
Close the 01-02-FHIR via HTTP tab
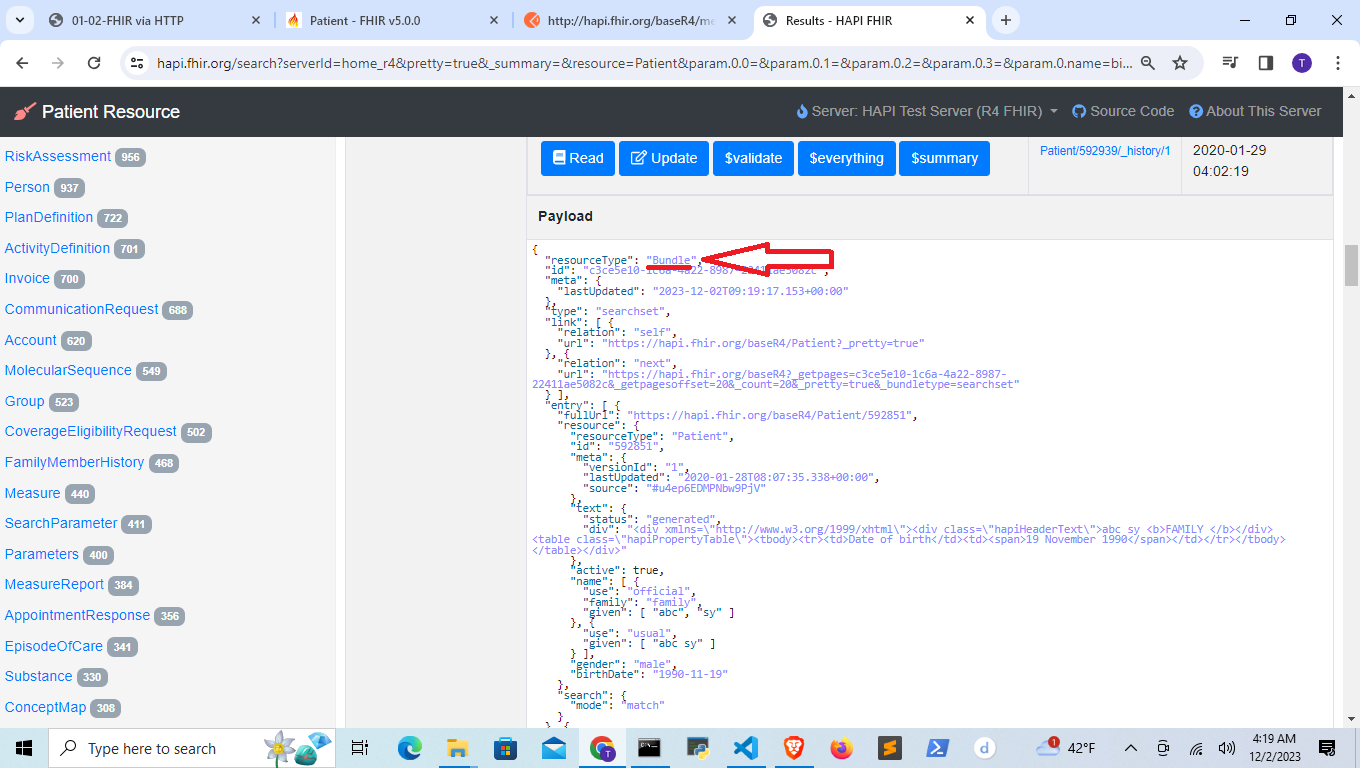coord(256,20)
